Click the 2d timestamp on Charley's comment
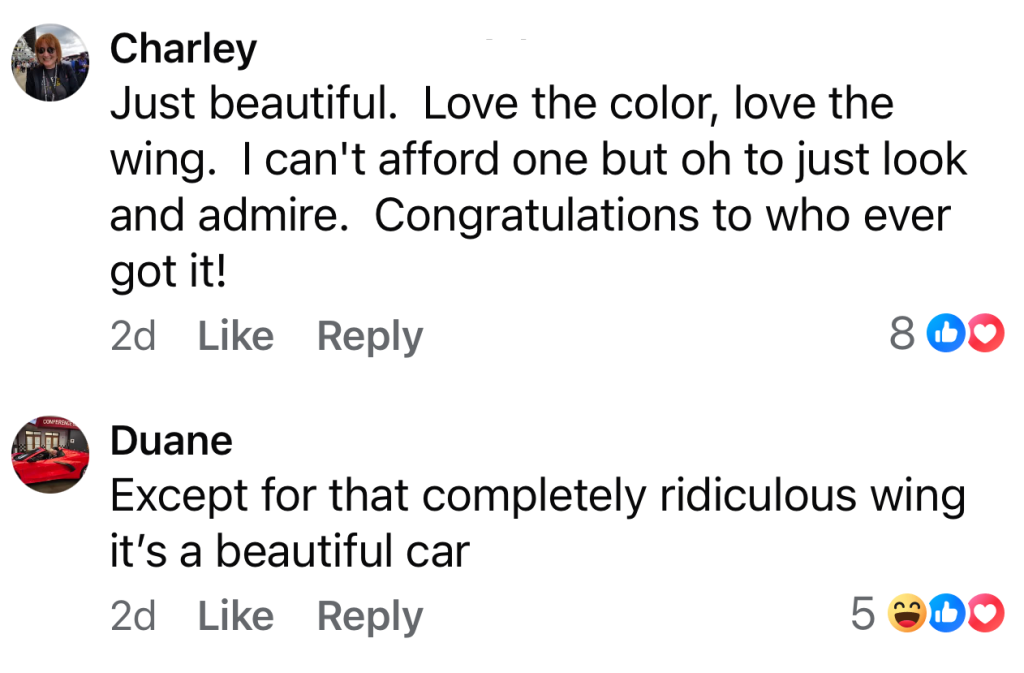This screenshot has width=1024, height=673. [x=133, y=336]
